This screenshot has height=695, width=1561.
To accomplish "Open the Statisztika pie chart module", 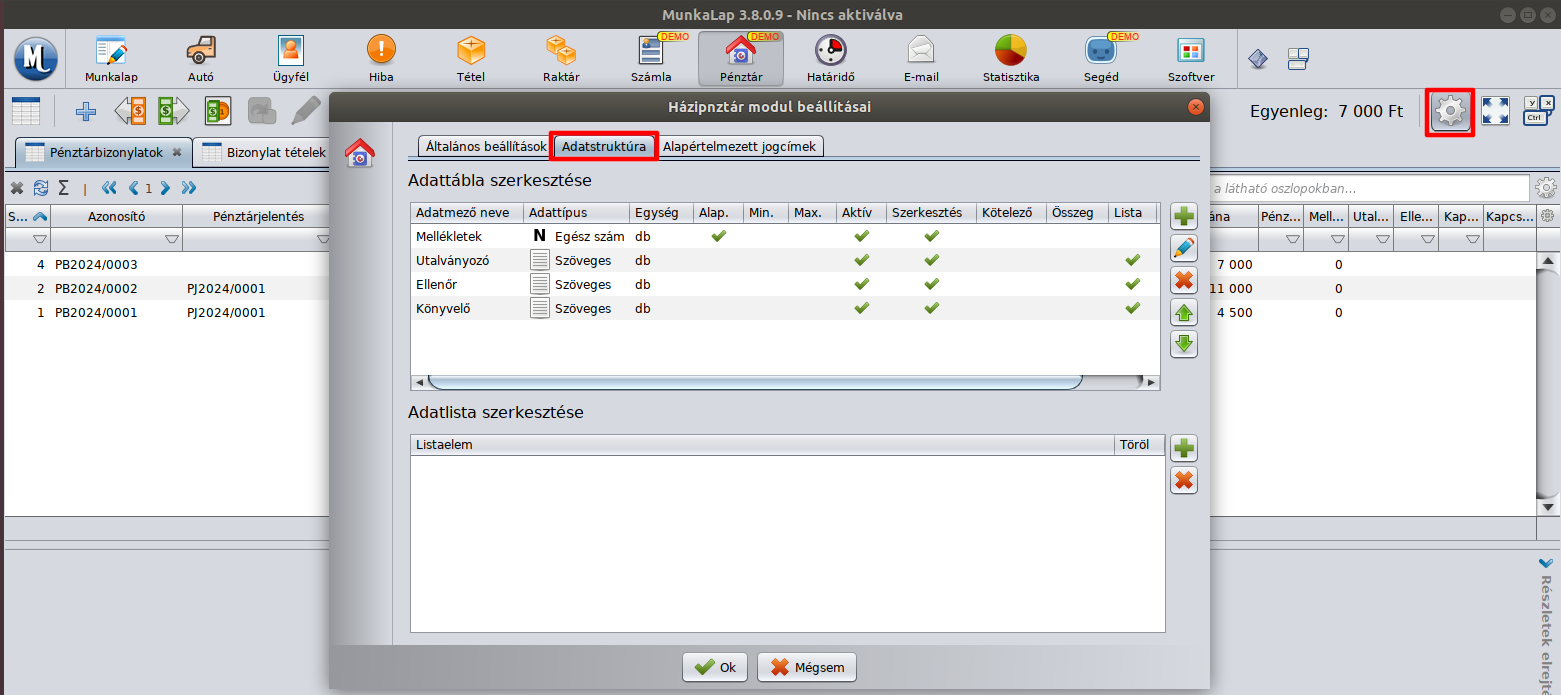I will coord(1010,58).
